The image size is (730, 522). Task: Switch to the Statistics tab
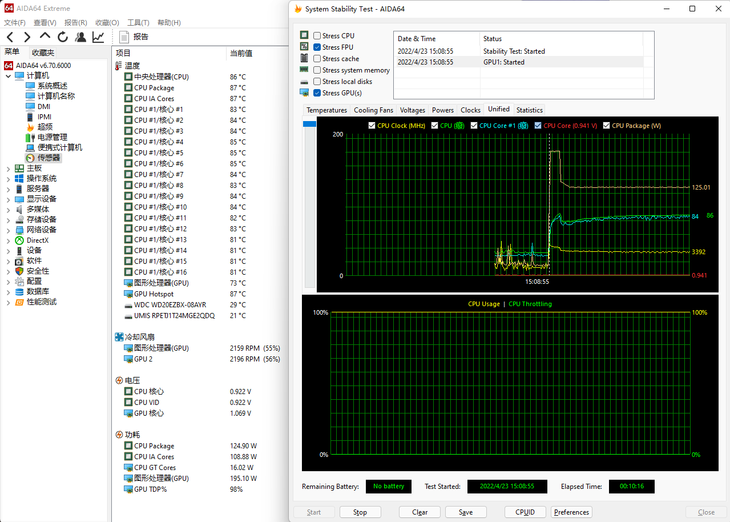pos(529,110)
